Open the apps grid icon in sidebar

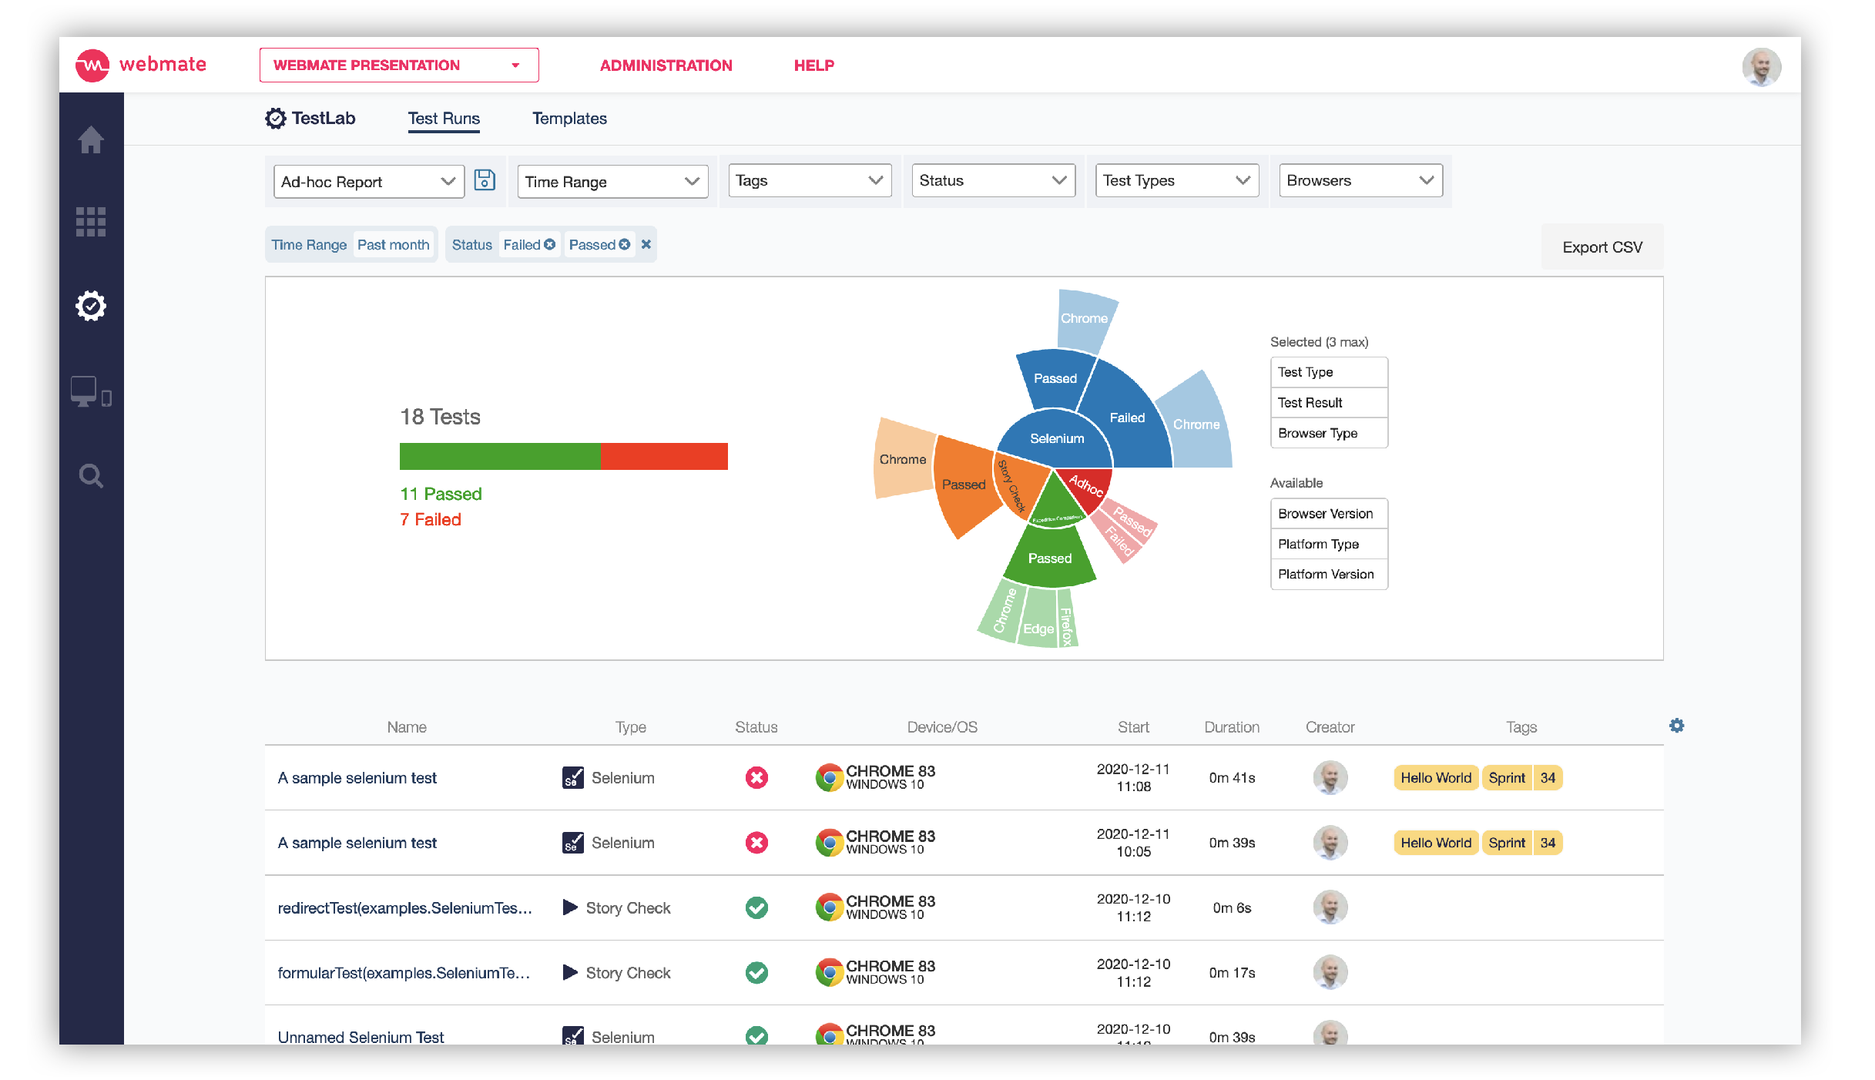(x=91, y=222)
